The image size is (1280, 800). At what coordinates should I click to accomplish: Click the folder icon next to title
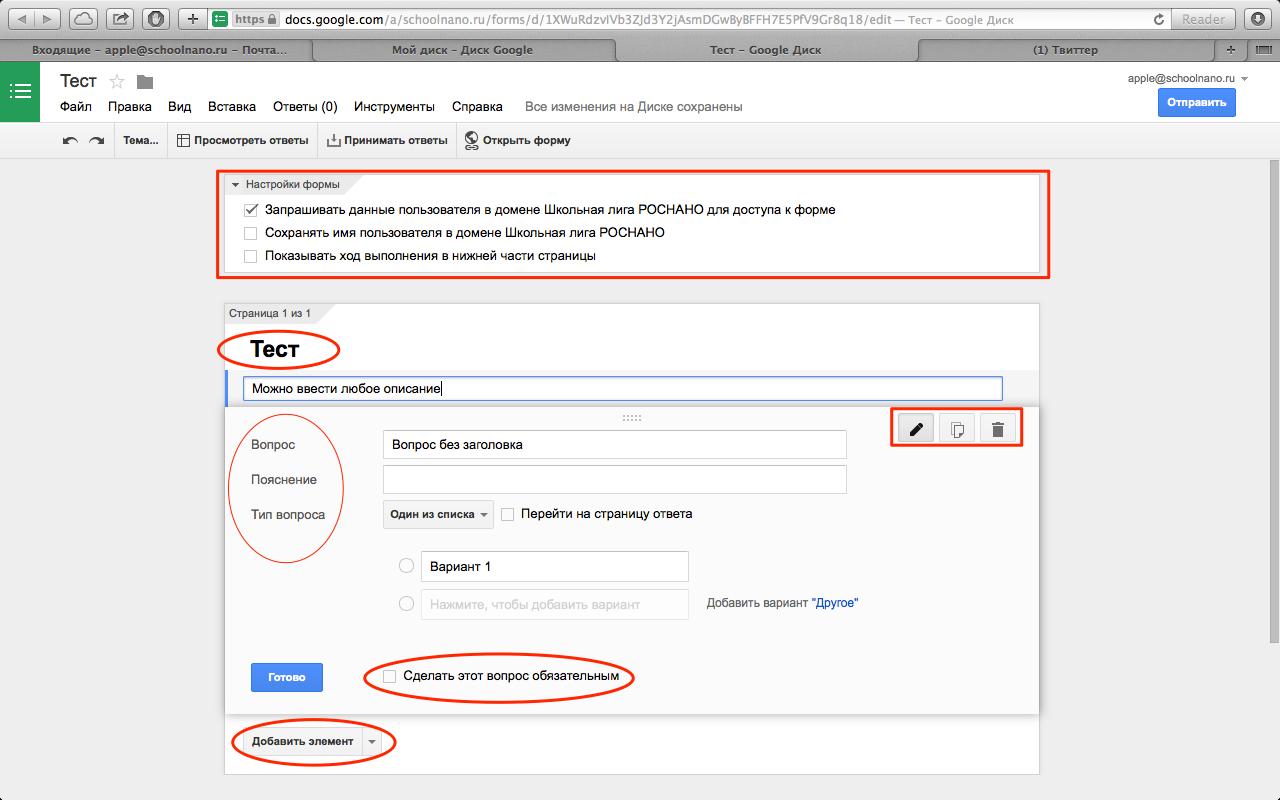point(145,82)
